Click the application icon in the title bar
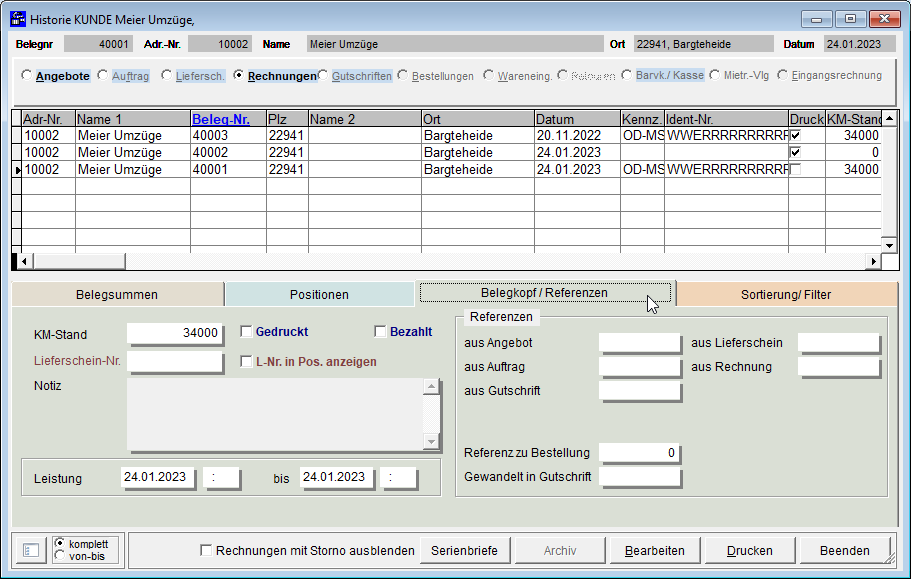 [18, 19]
